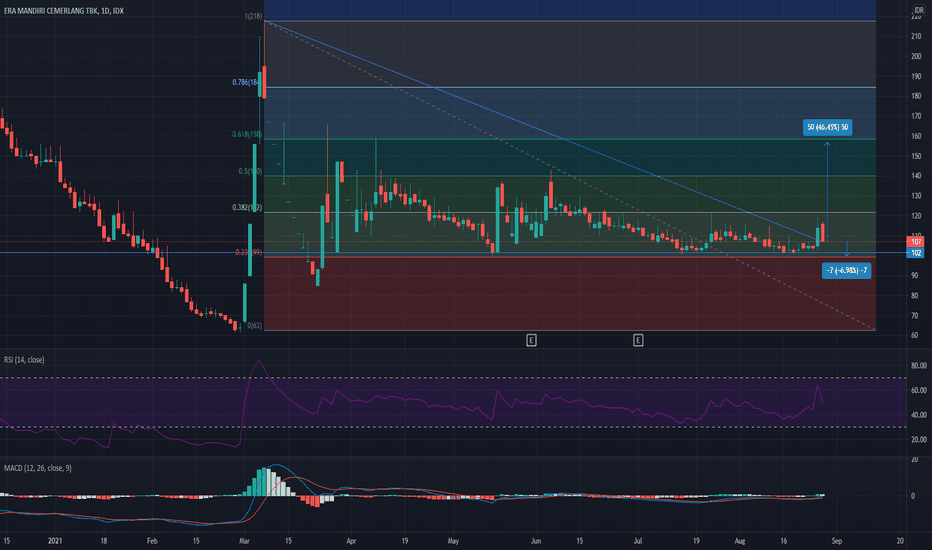Click the 0.5 Fibonacci level label
This screenshot has height=550, width=932.
[250, 171]
